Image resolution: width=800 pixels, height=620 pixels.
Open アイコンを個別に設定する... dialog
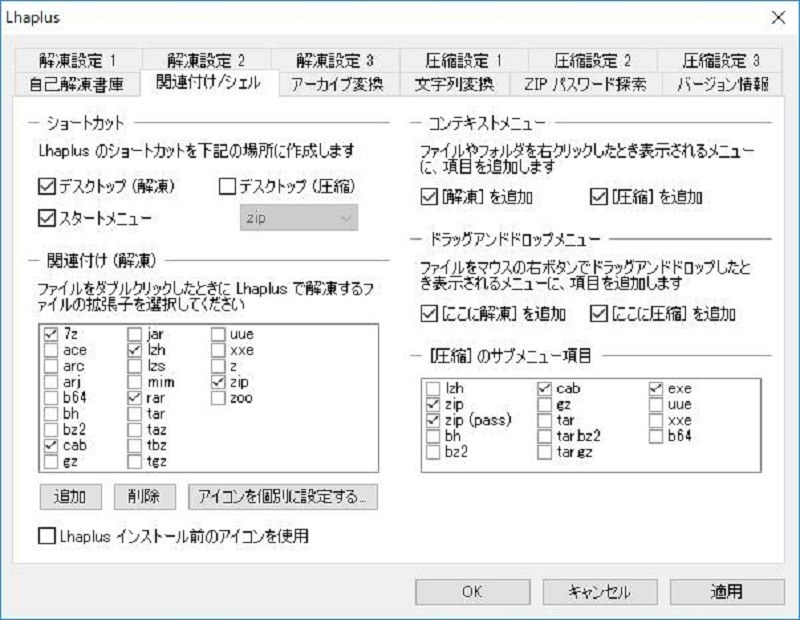click(283, 496)
